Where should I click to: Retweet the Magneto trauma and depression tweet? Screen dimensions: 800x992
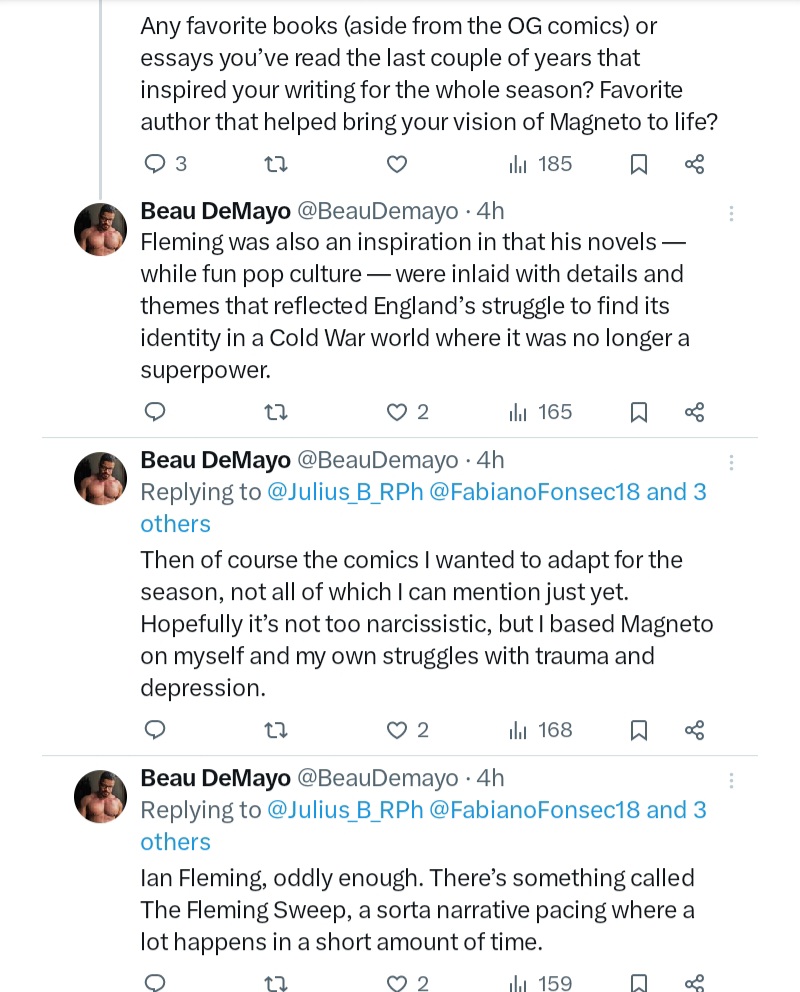275,731
